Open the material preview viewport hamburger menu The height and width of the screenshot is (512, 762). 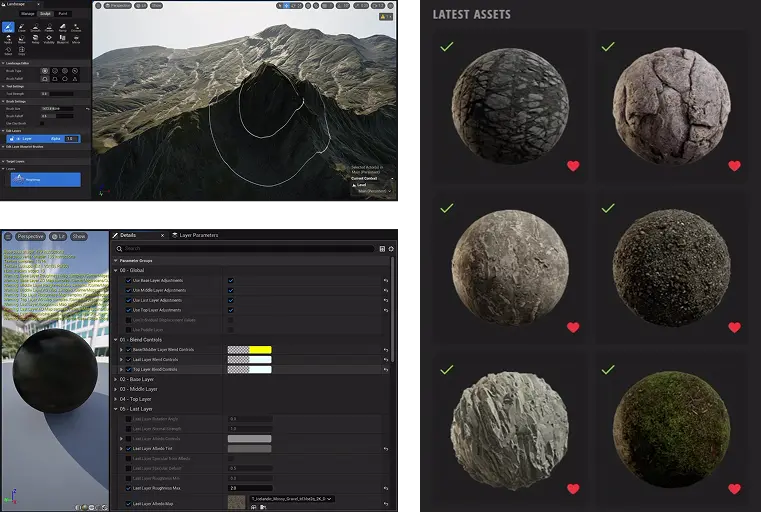pyautogui.click(x=7, y=237)
